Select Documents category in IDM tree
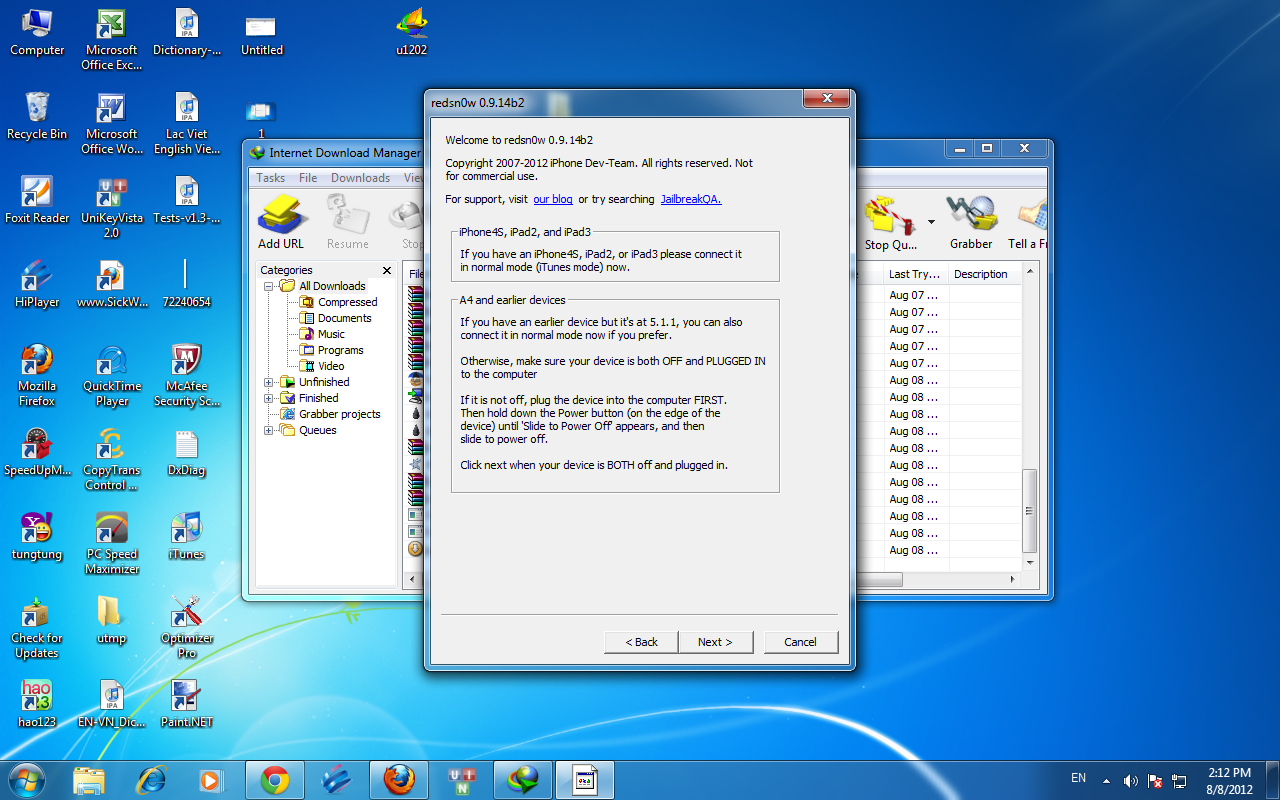 [x=344, y=318]
